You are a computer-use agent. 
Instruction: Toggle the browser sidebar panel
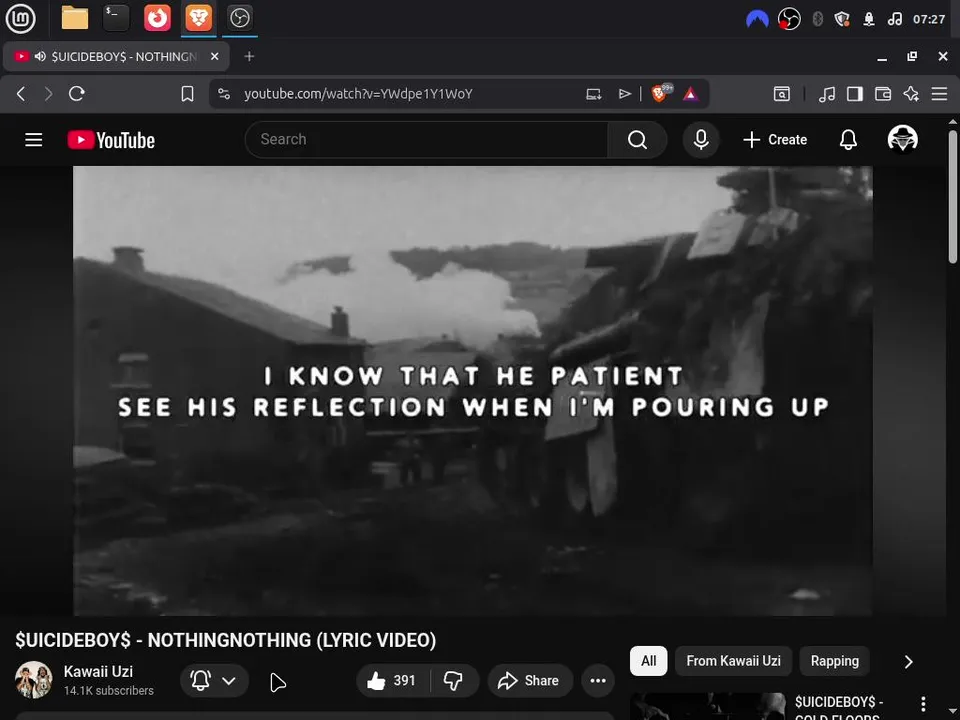[x=855, y=94]
